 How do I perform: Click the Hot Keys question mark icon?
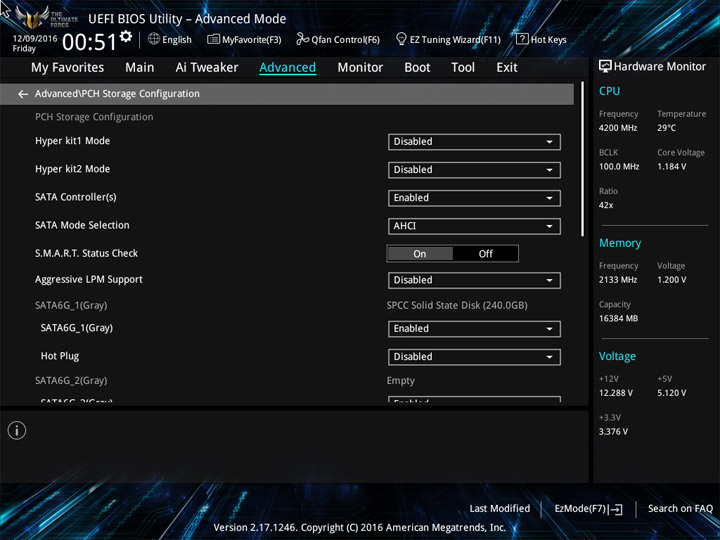click(522, 39)
